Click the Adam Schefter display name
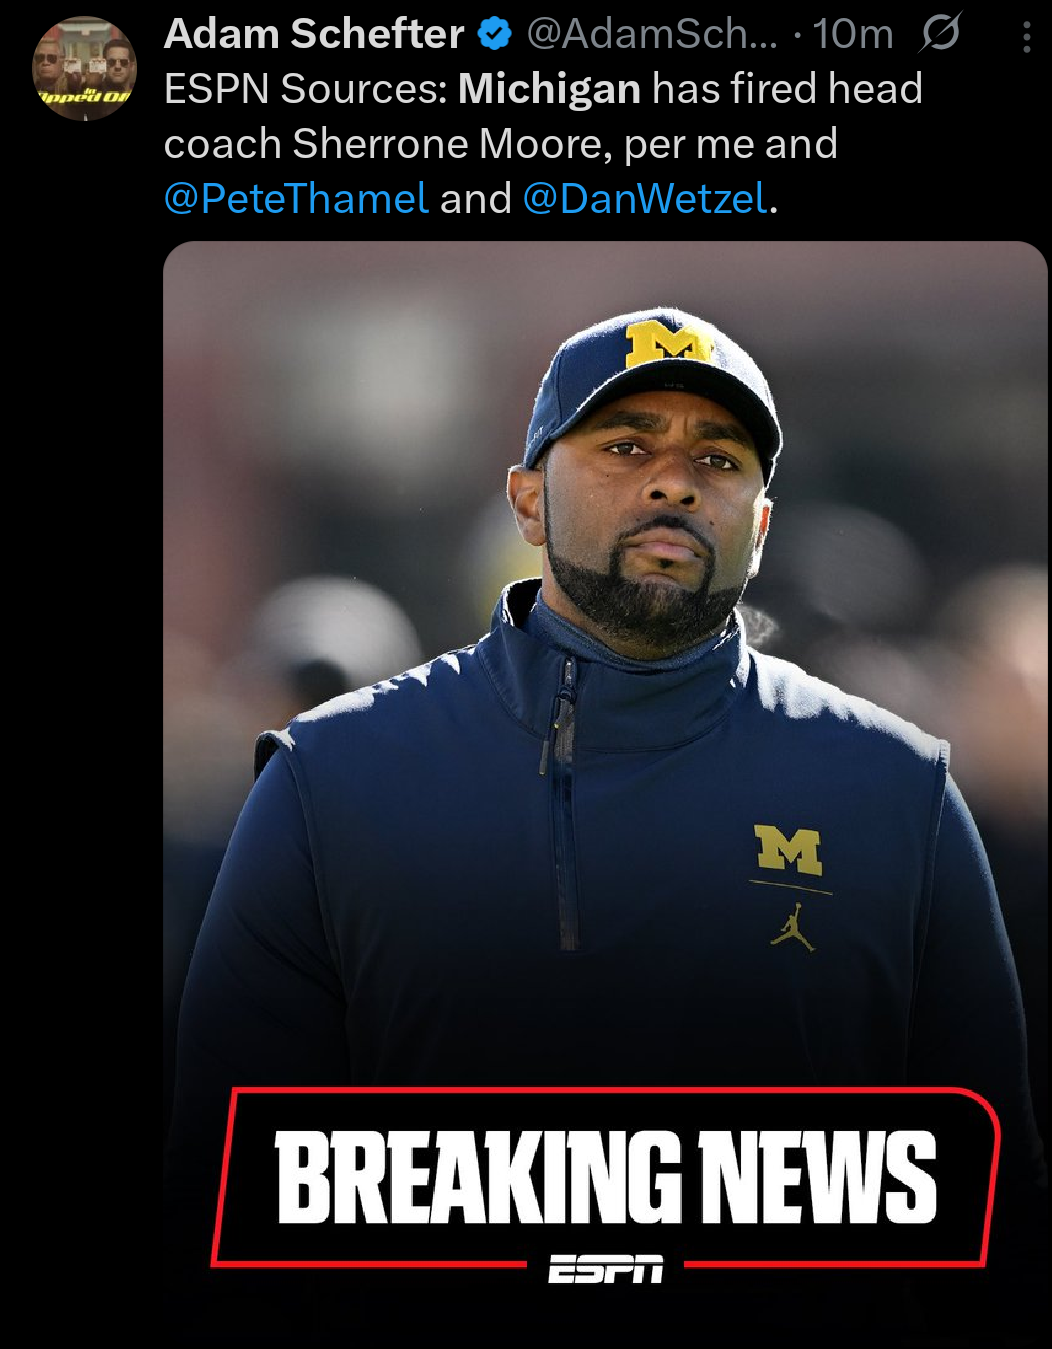 click(x=314, y=34)
